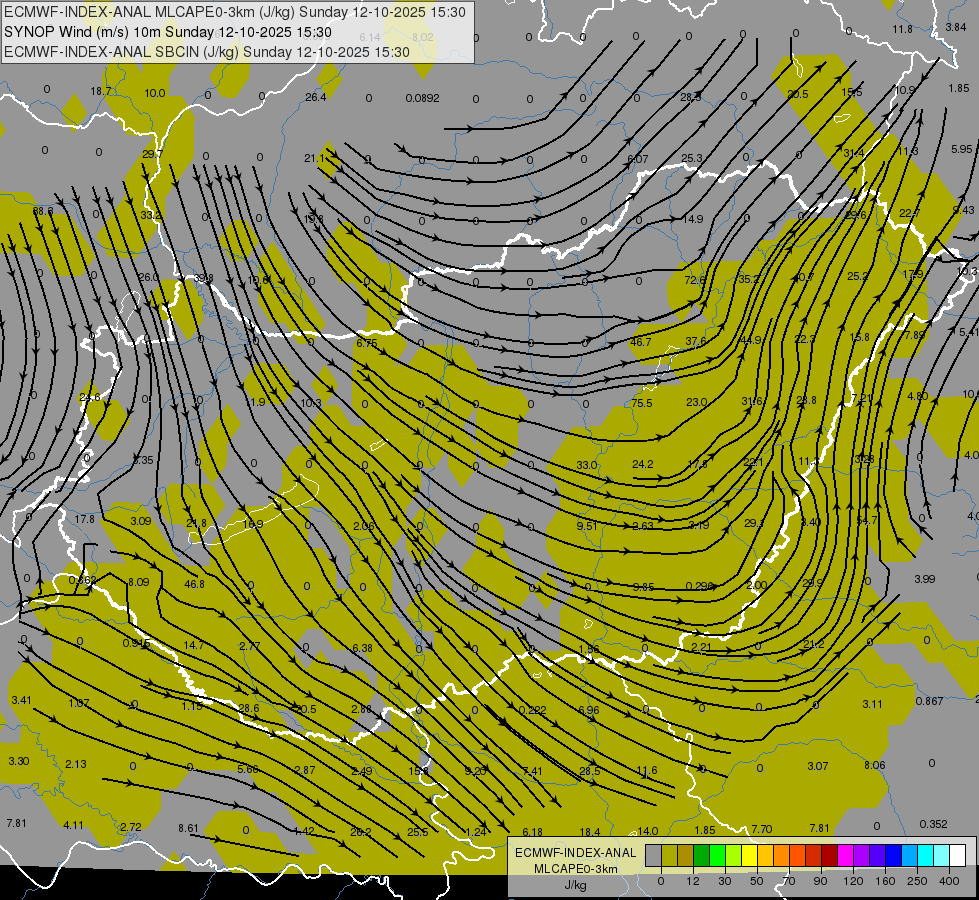Click the dark red legend swatch

pos(829,856)
